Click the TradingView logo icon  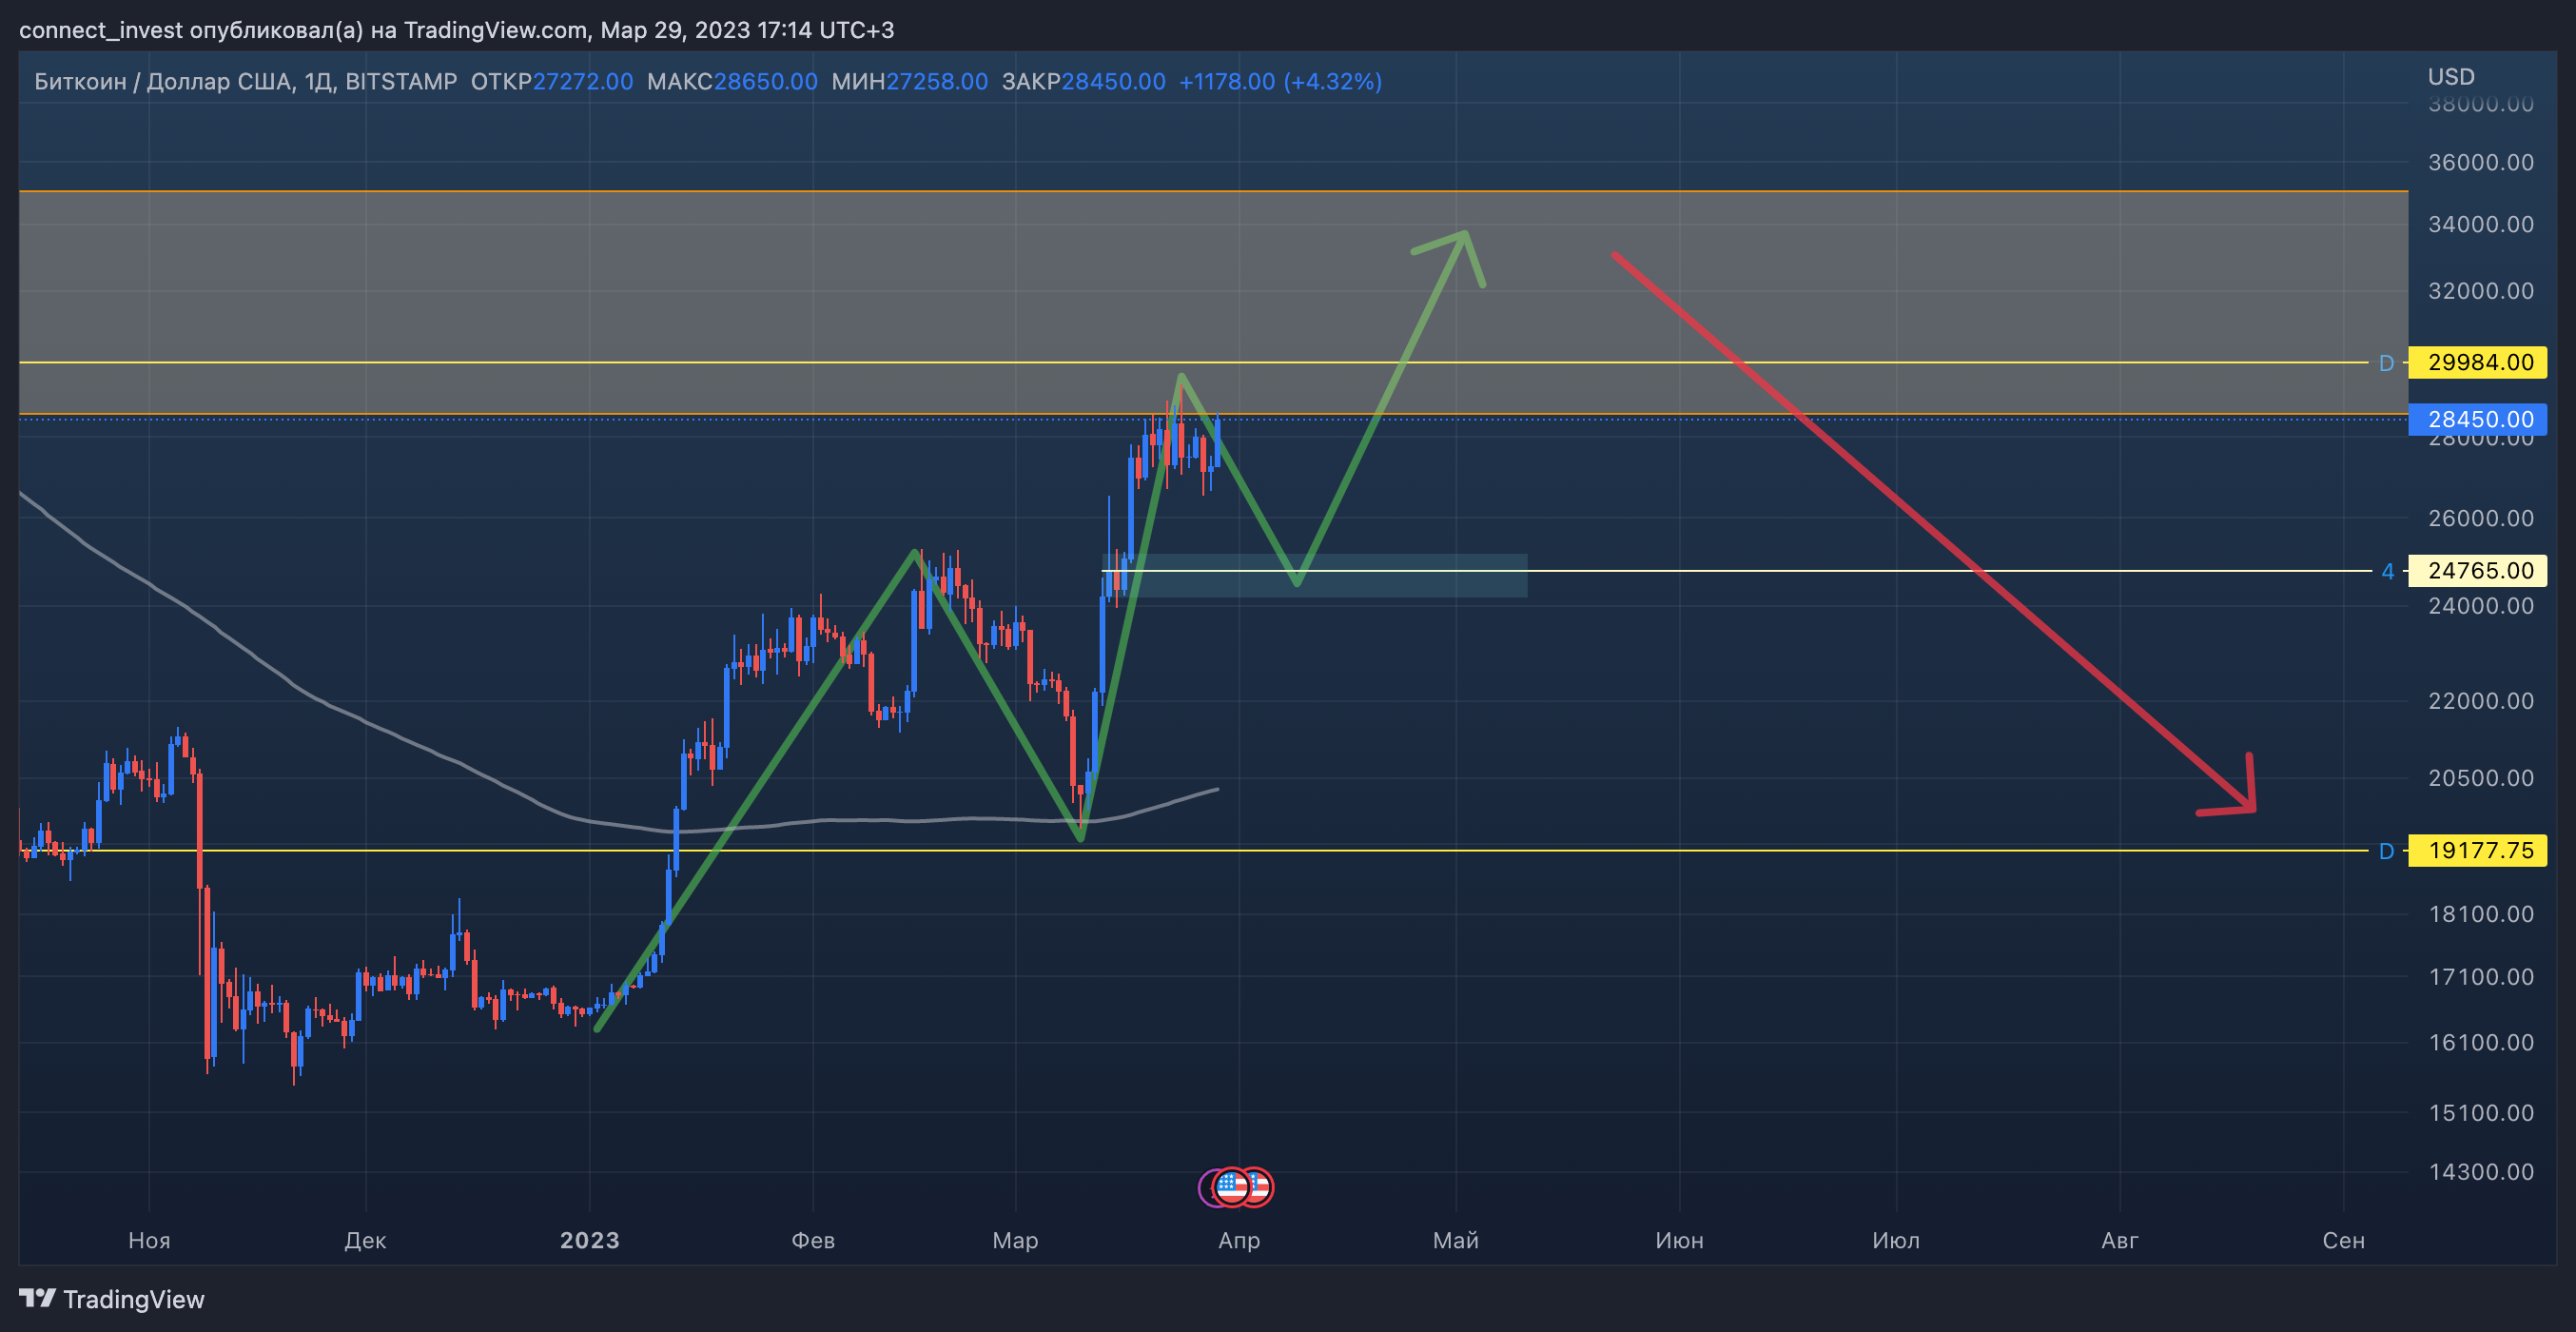tap(38, 1298)
